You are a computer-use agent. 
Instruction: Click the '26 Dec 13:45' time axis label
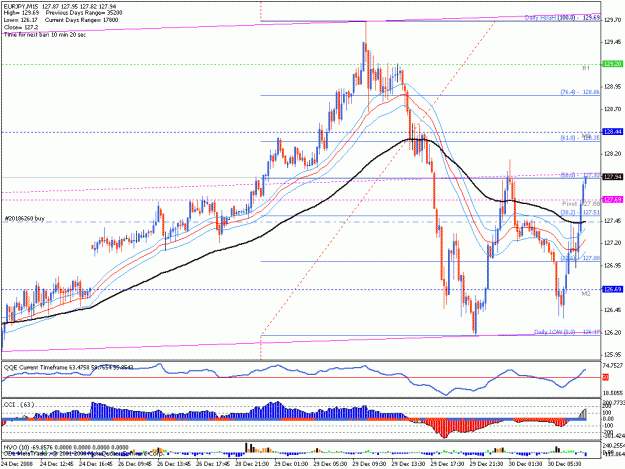(x=174, y=464)
